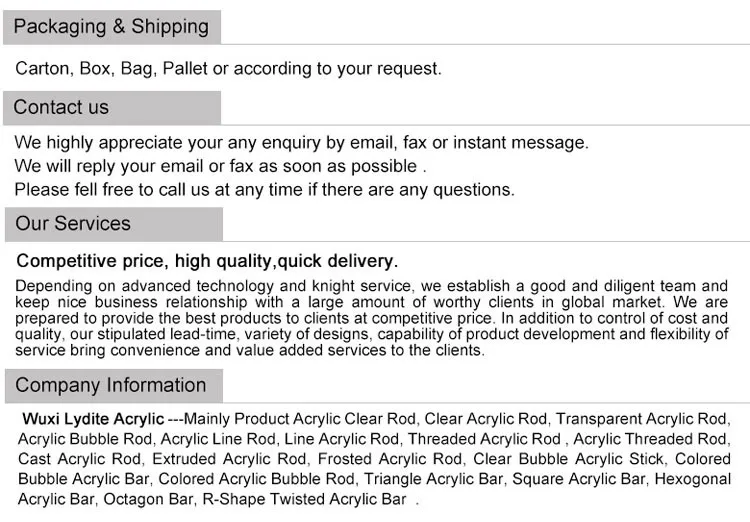Click the 'Cast Acrylic Rod' product text

[x=80, y=459]
